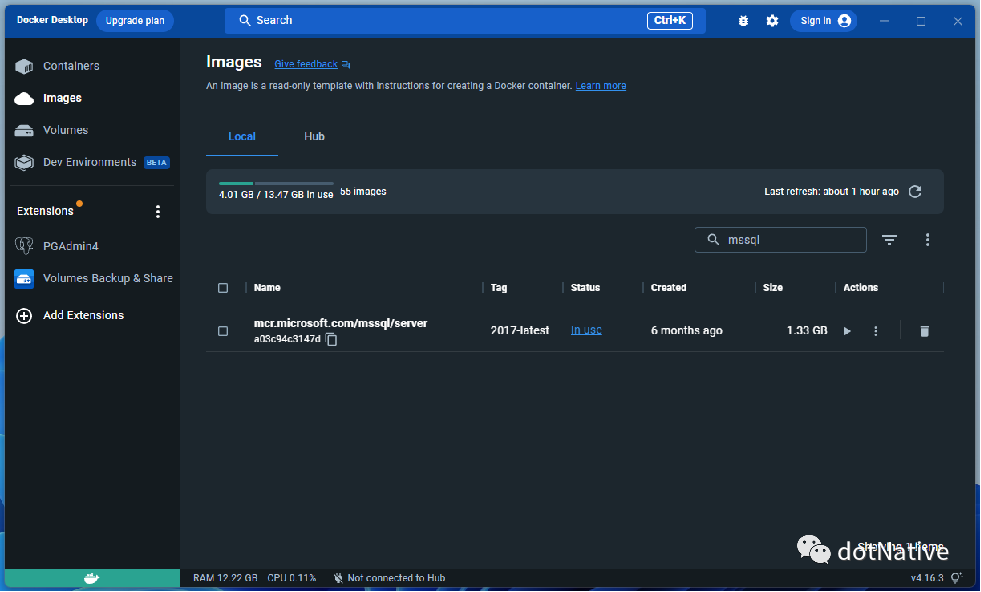This screenshot has width=981, height=592.
Task: Click 2017-latest tag cell
Action: click(x=519, y=330)
